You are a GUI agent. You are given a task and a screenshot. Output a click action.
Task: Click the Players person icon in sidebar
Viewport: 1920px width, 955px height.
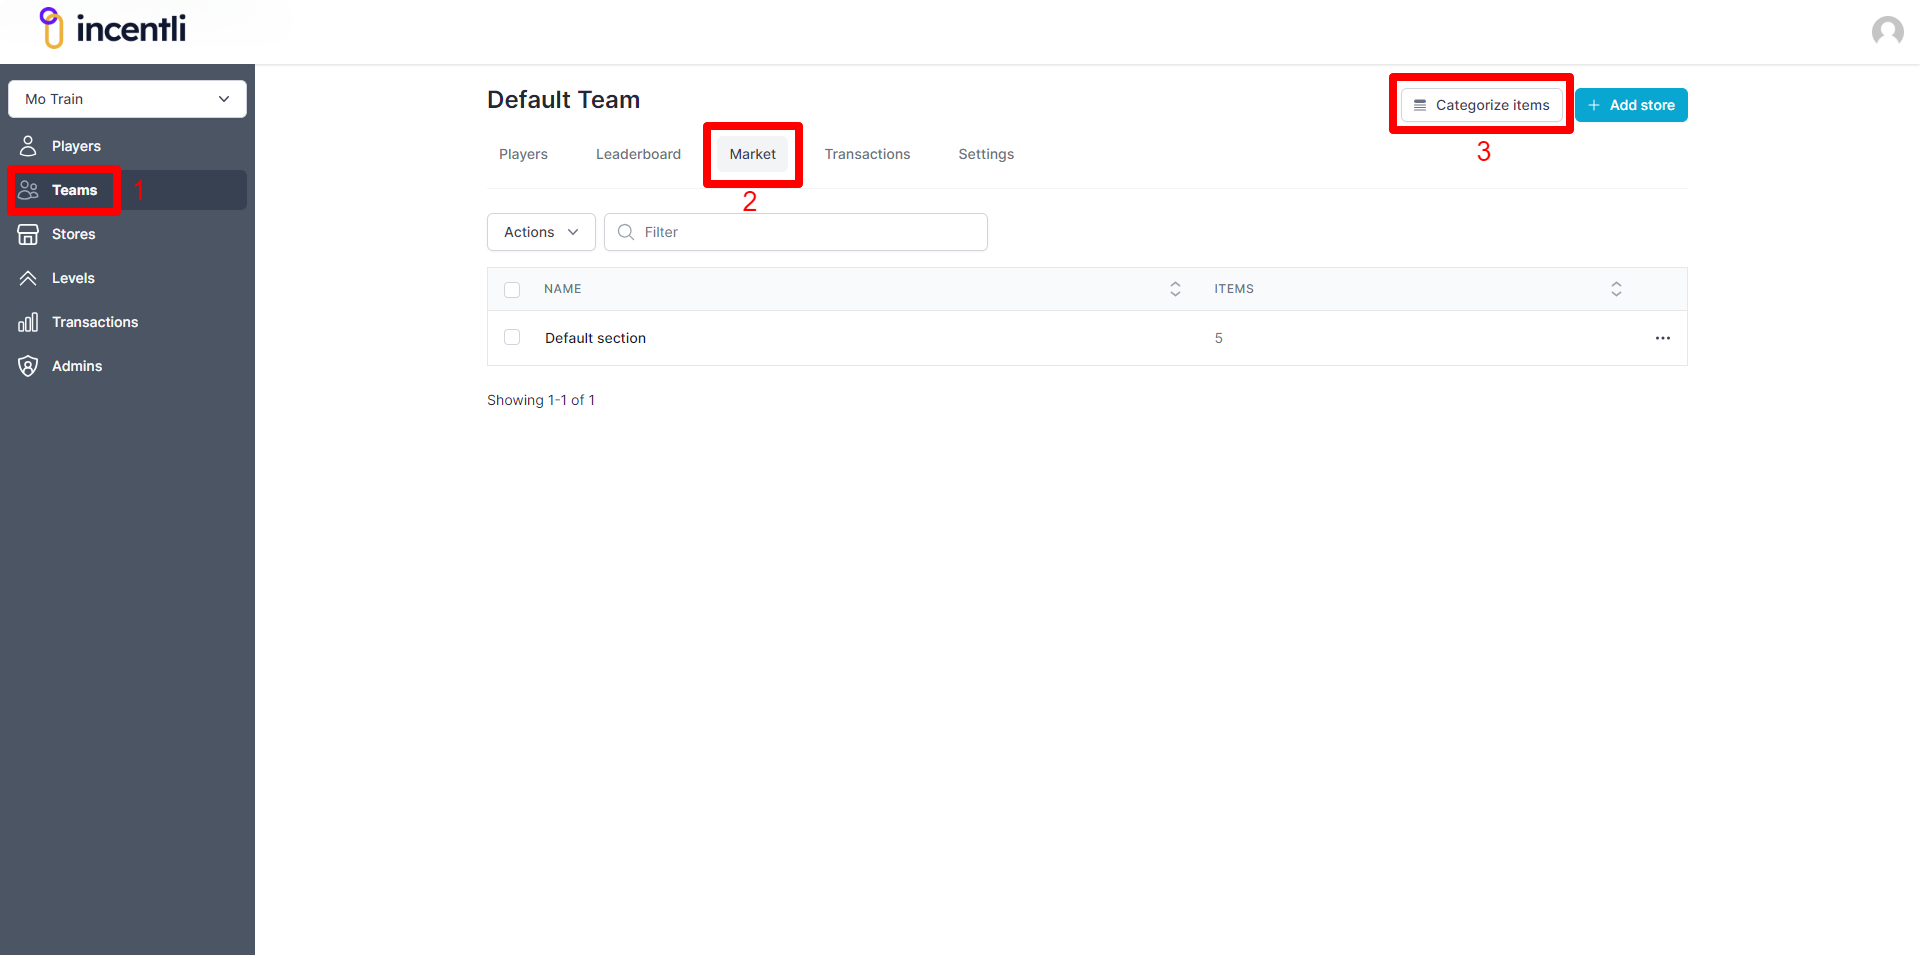pos(28,146)
